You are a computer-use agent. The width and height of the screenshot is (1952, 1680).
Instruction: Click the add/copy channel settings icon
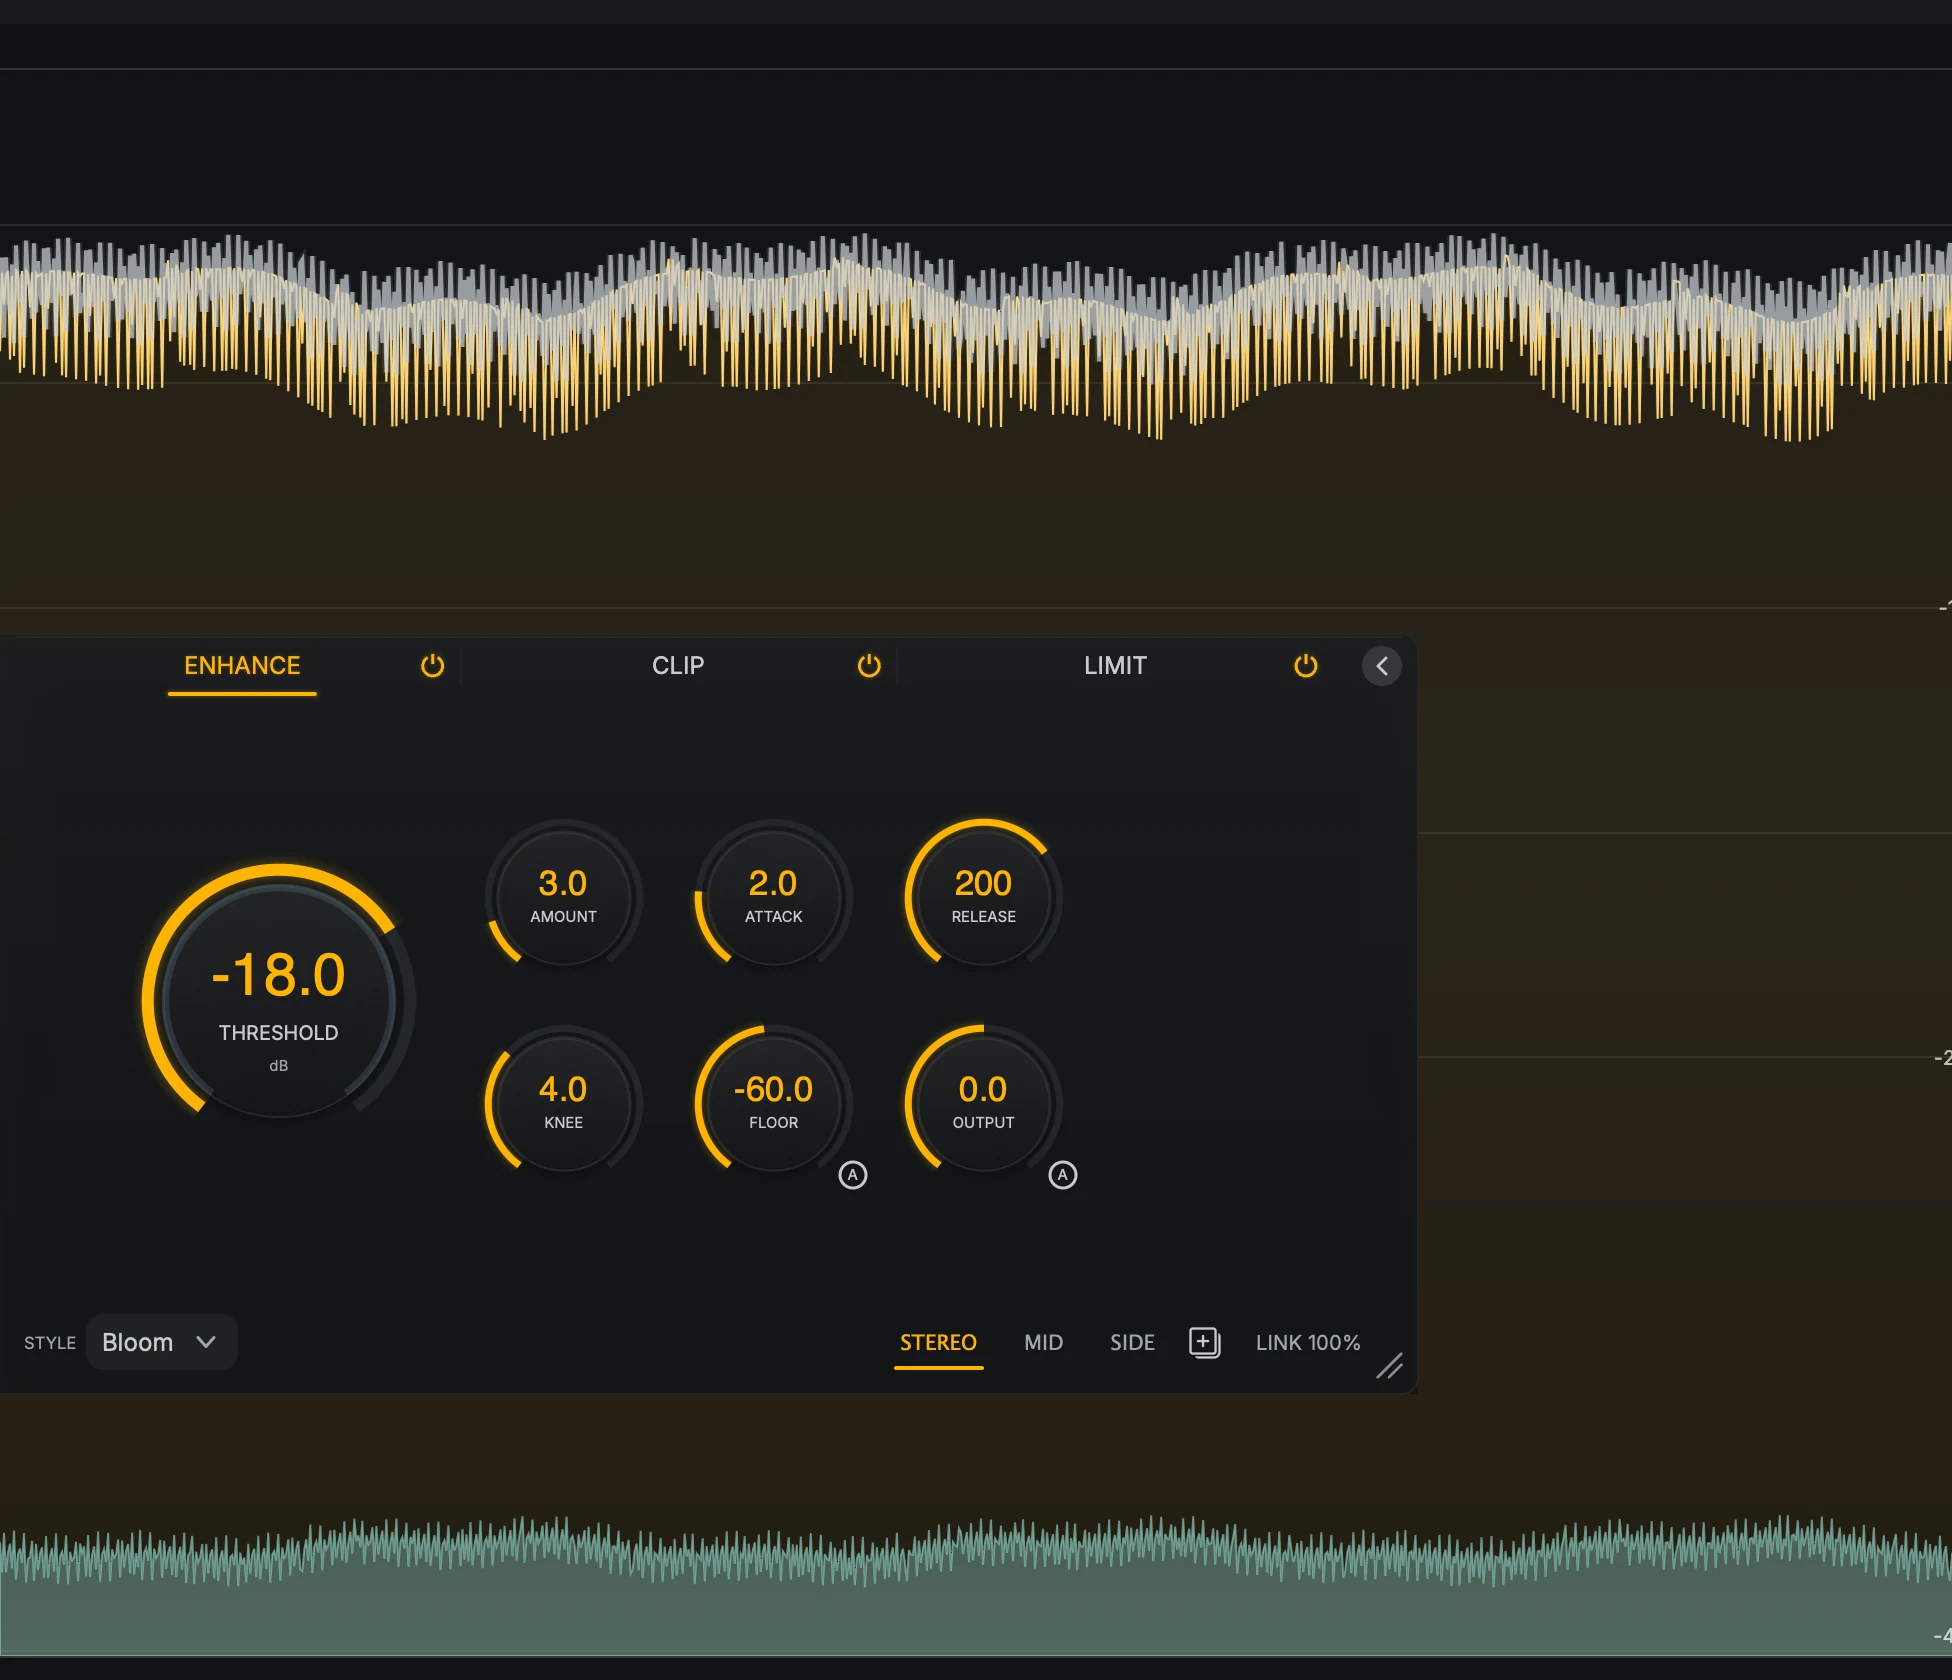pos(1204,1342)
